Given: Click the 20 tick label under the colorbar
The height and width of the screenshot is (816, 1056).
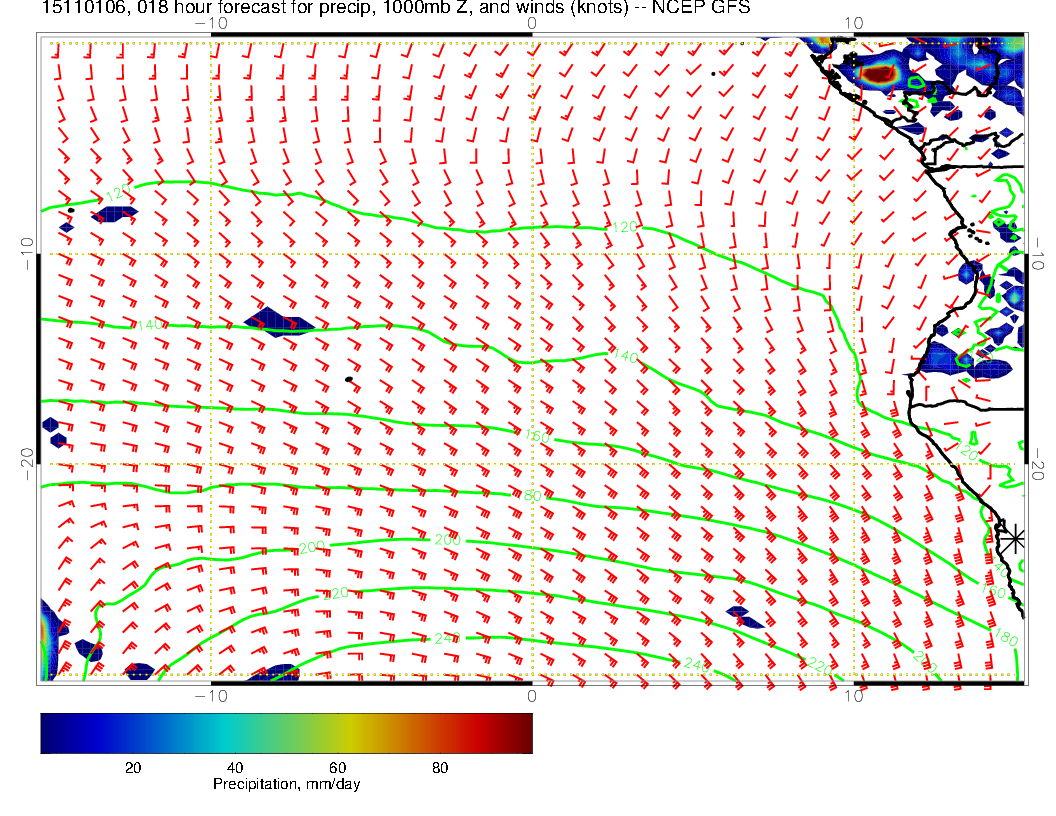Looking at the screenshot, I should click(x=132, y=767).
